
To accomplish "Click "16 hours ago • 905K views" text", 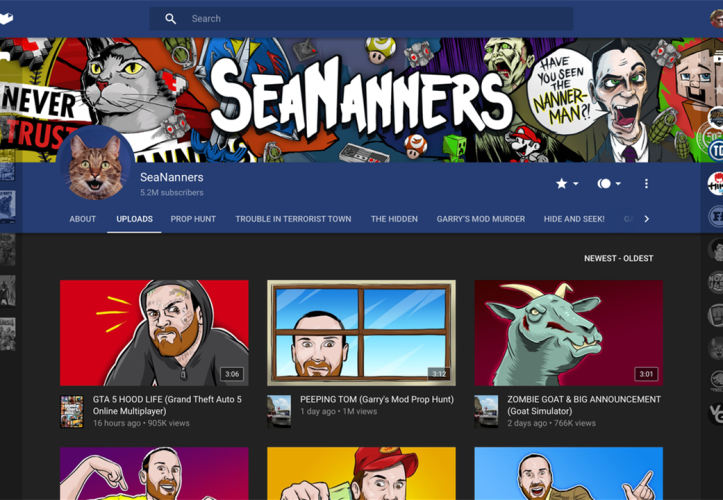I will click(x=141, y=423).
